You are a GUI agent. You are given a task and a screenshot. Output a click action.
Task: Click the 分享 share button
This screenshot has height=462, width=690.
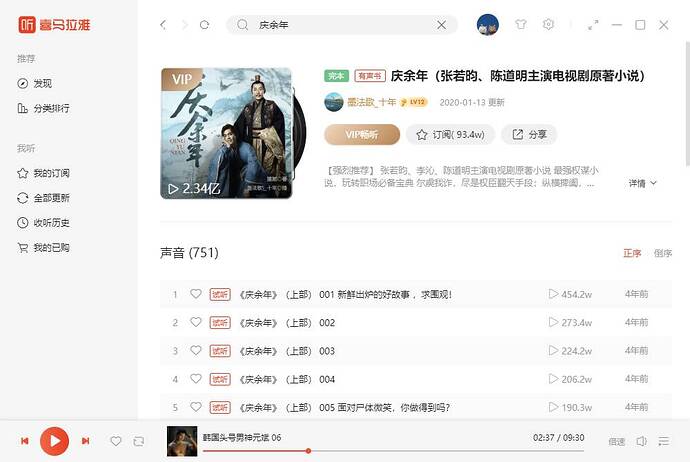[x=529, y=135]
